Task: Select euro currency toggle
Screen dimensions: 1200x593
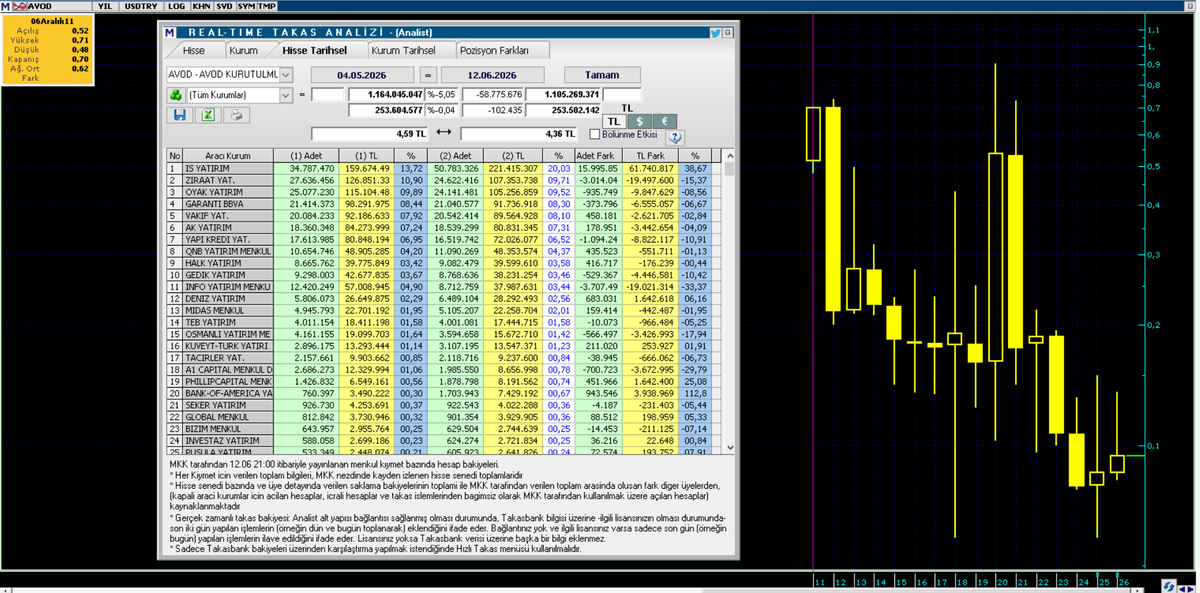Action: (663, 121)
